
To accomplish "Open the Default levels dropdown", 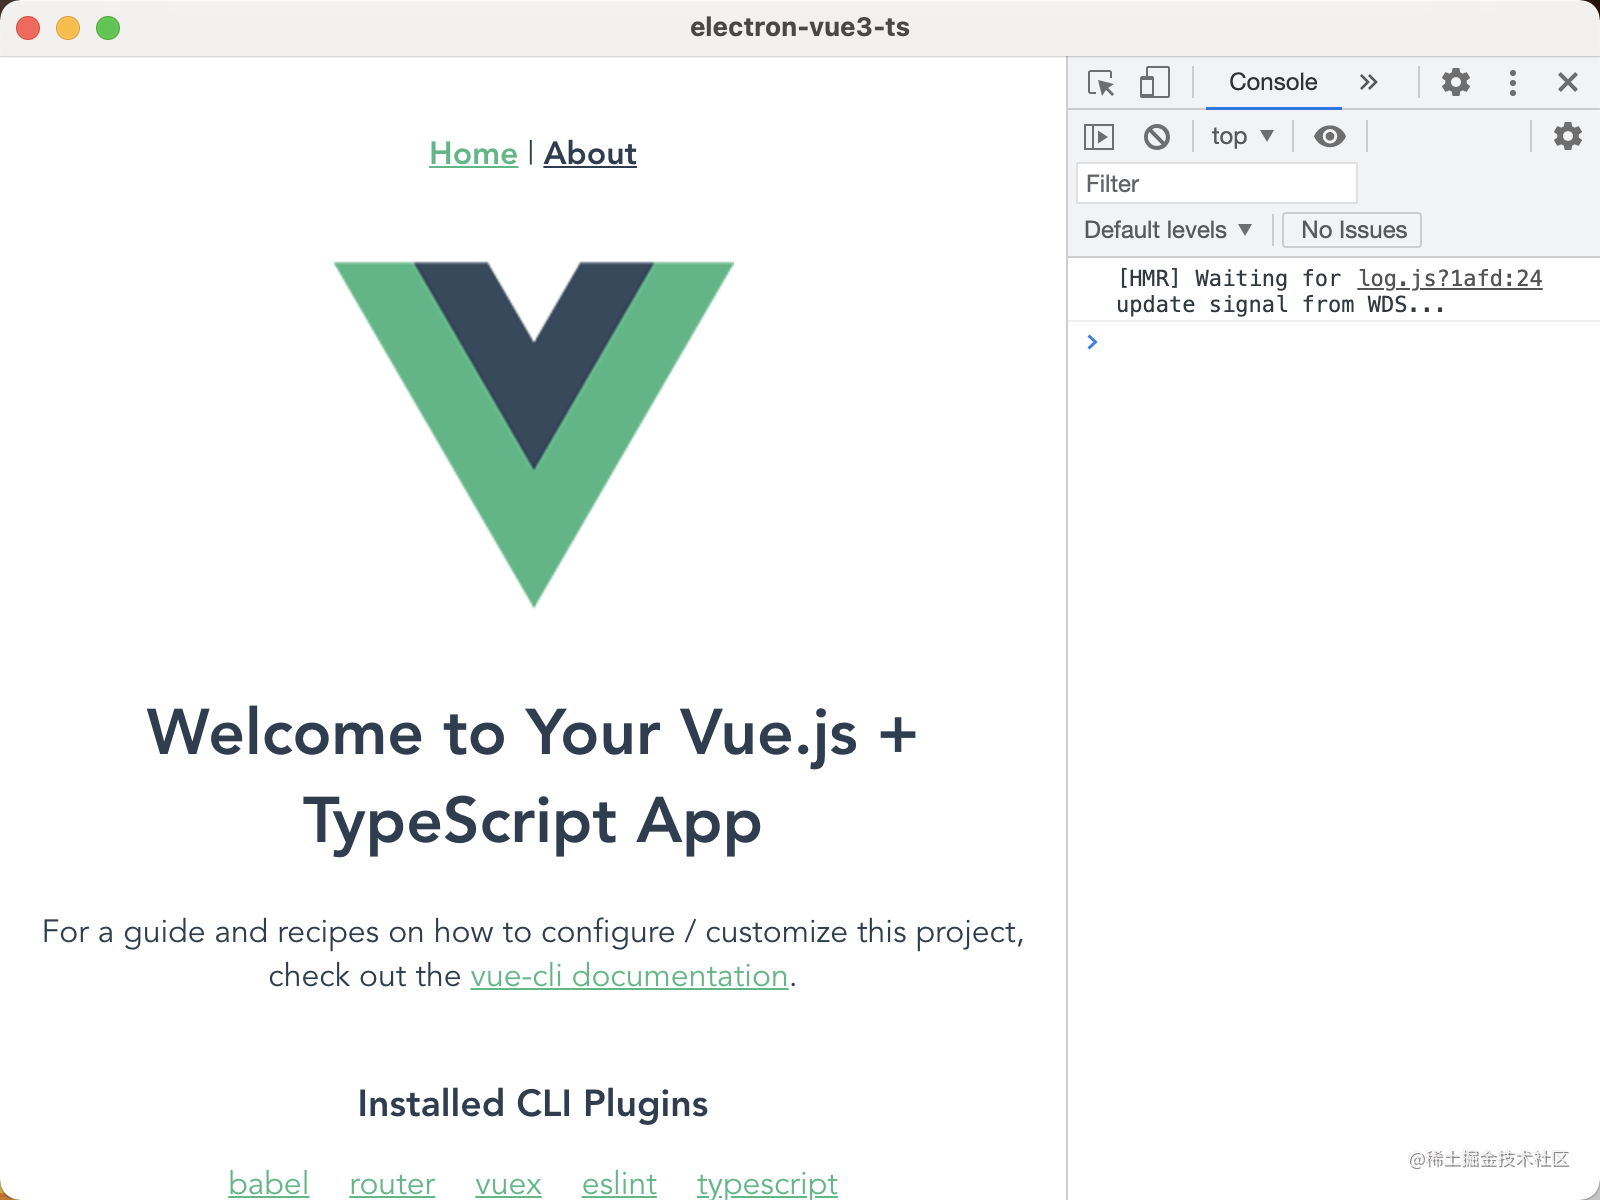I will click(1167, 230).
